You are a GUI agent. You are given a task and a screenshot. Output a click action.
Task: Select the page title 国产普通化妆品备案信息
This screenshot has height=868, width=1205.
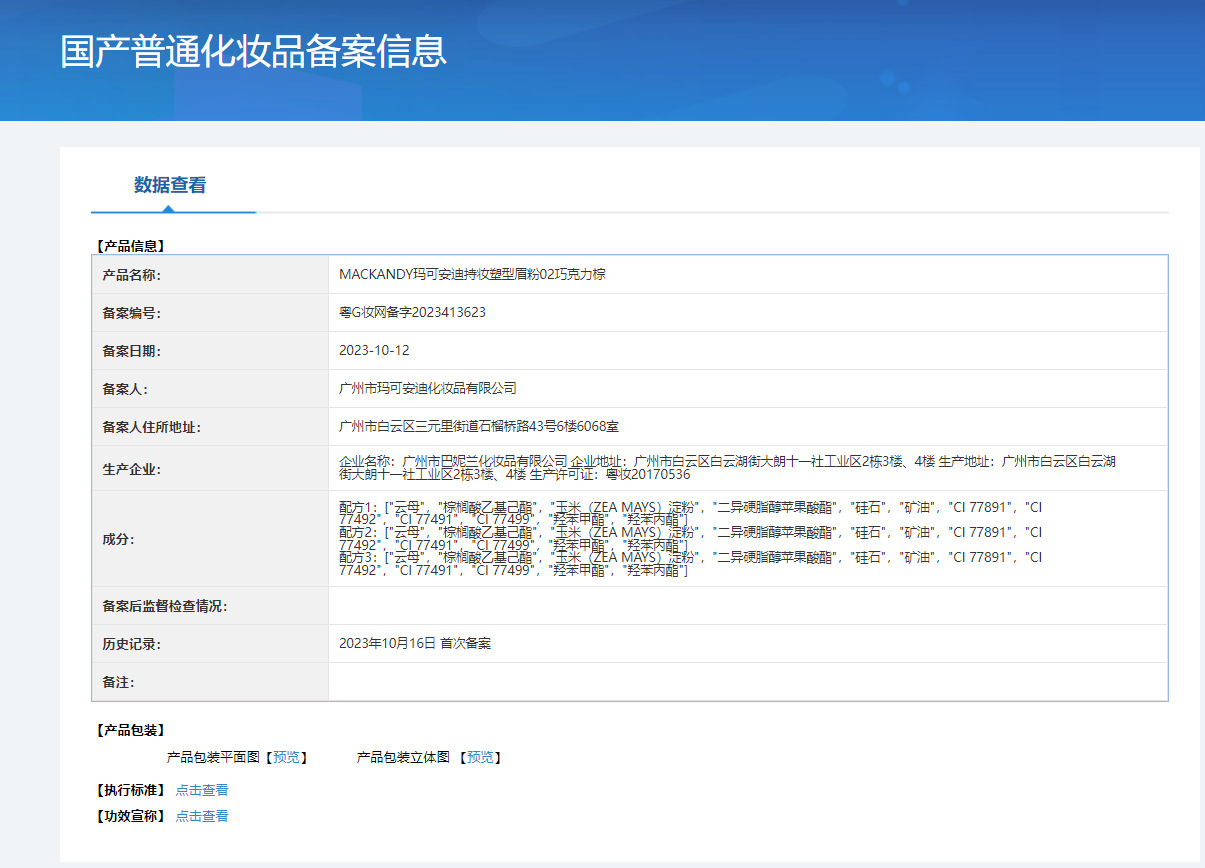(x=253, y=51)
